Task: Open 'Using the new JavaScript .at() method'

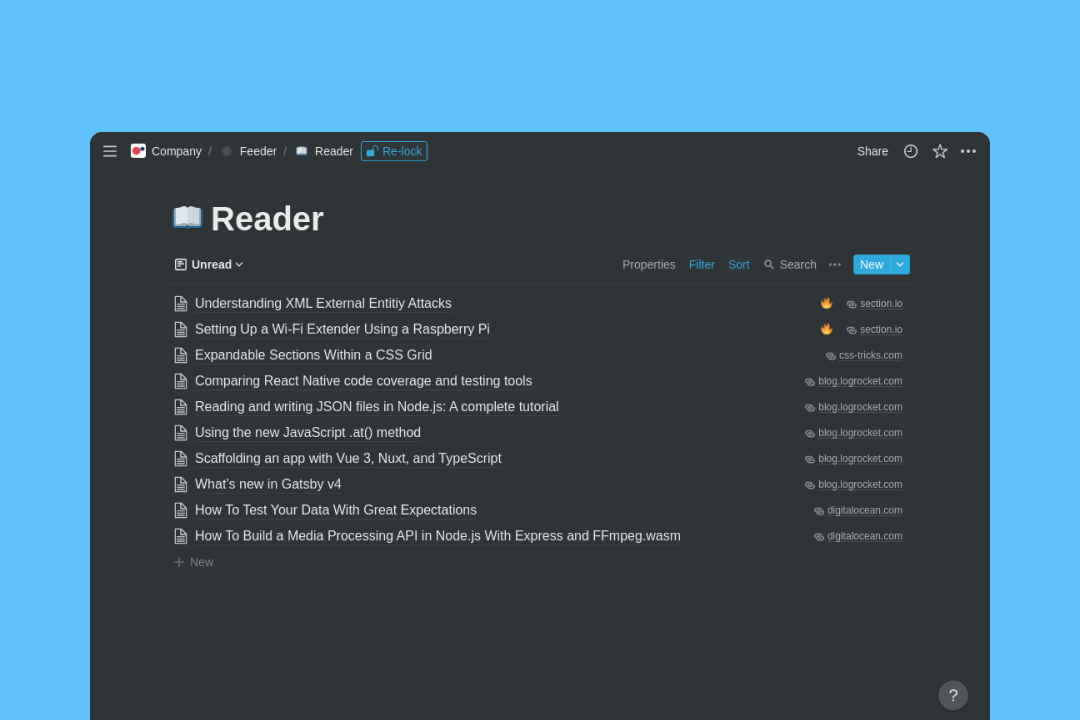Action: pyautogui.click(x=308, y=433)
